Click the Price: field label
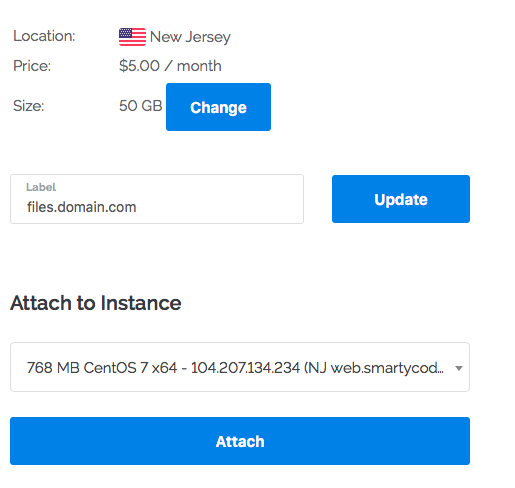 coord(32,66)
